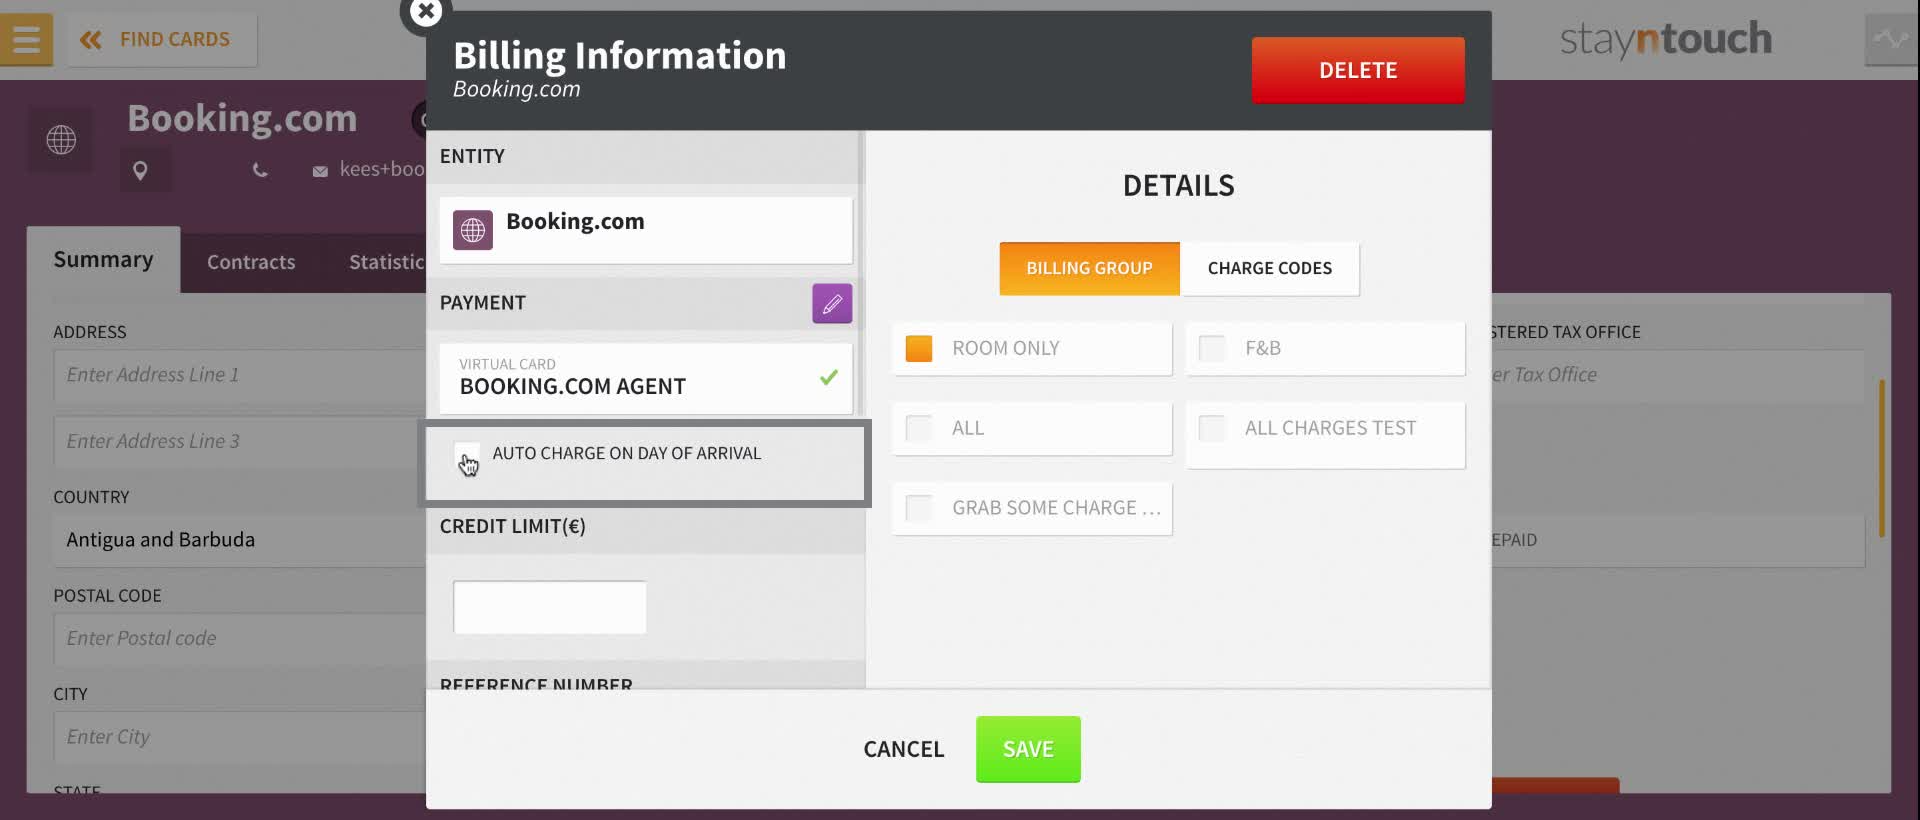Check the Grab Some Charge group
This screenshot has width=1920, height=820.
click(x=919, y=508)
